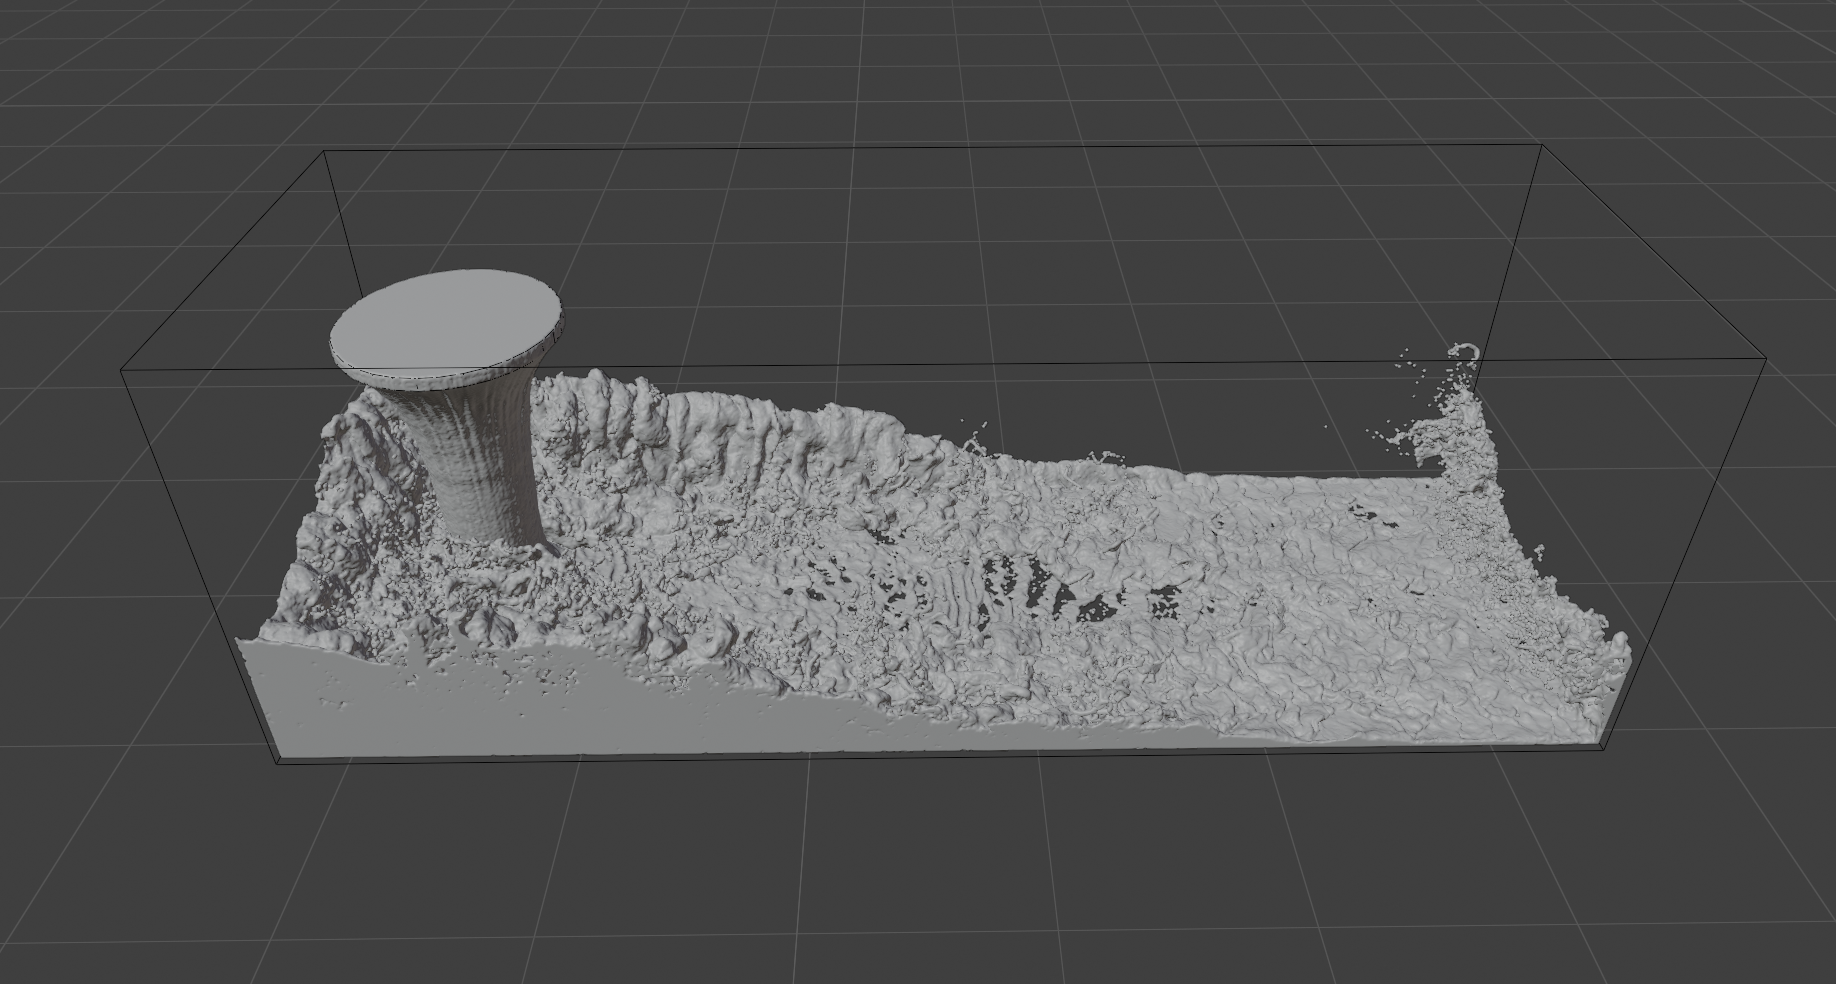Select the wave ridge right of the column
The height and width of the screenshot is (984, 1836).
(x=640, y=420)
